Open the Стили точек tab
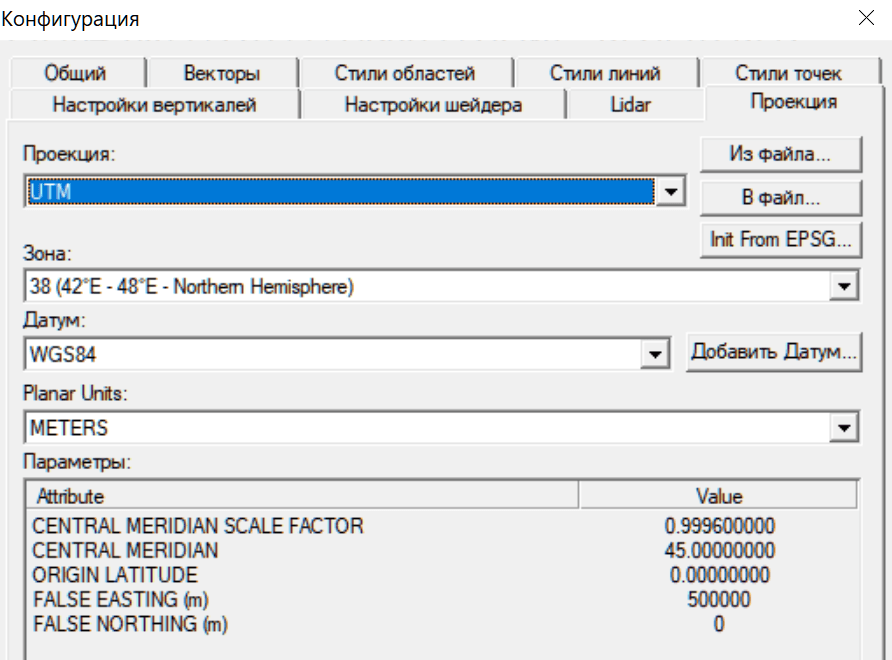 click(x=788, y=73)
